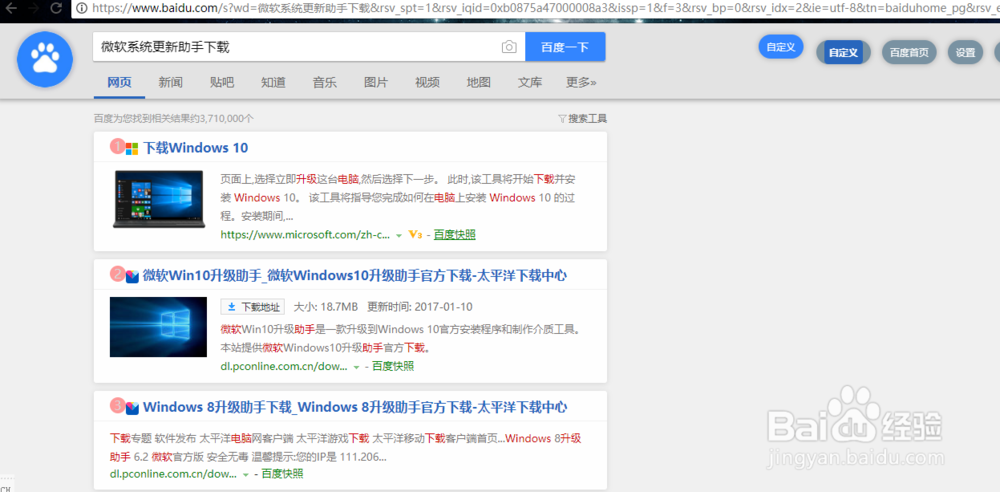
Task: Click the download arrow icon in 下载地址
Action: pos(232,307)
